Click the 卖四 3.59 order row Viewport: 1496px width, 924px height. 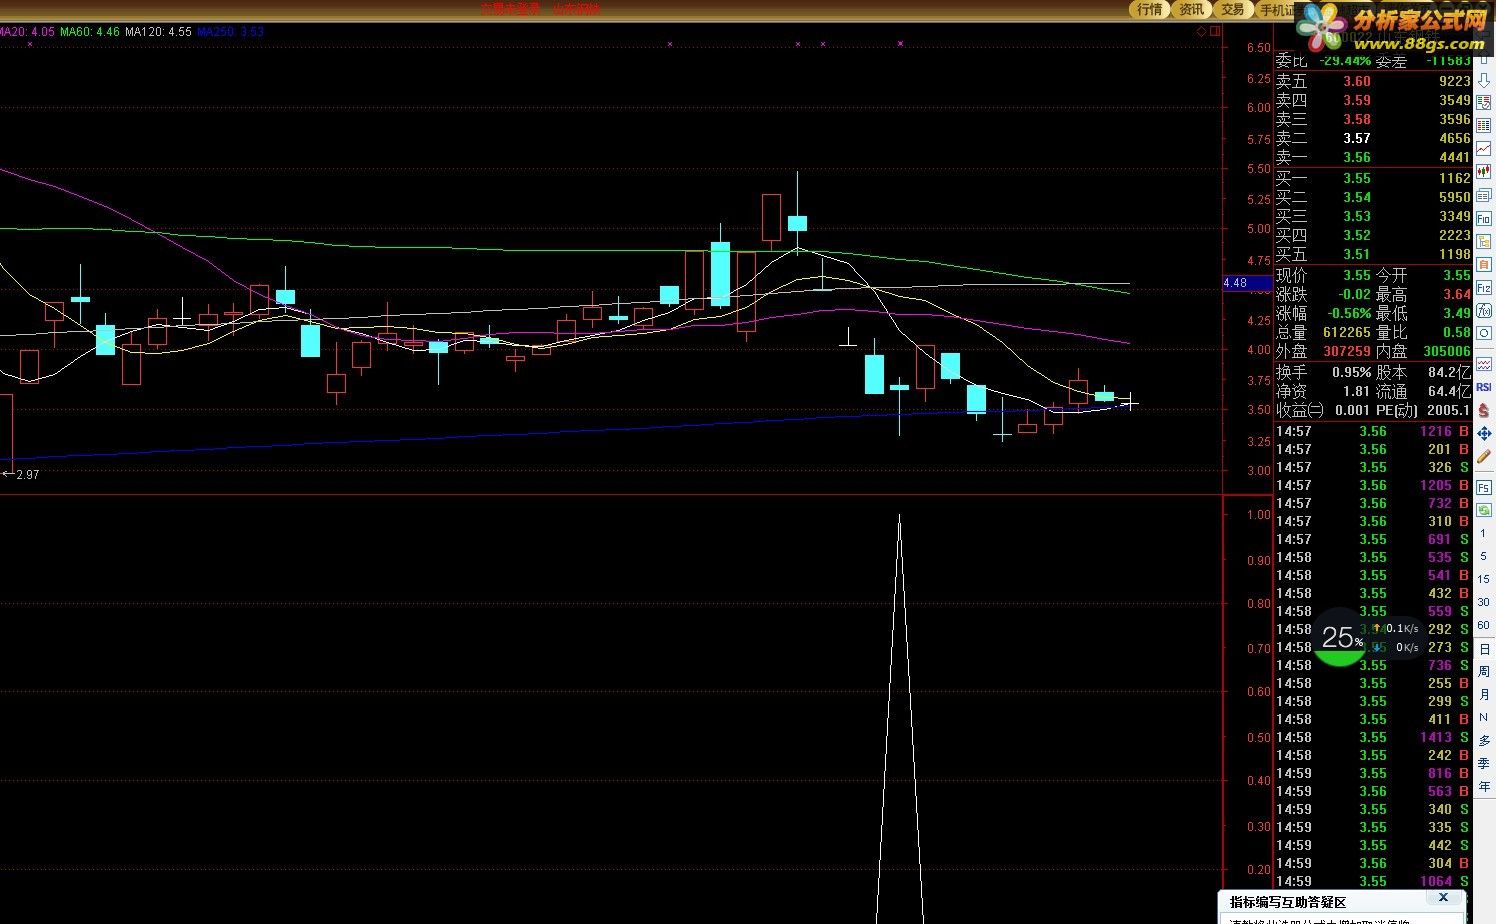click(x=1373, y=100)
